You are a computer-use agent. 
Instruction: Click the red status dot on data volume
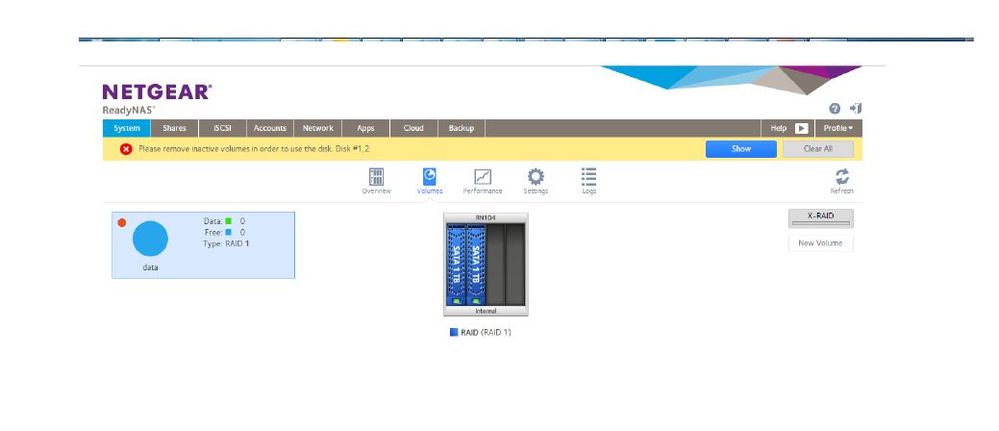point(122,223)
